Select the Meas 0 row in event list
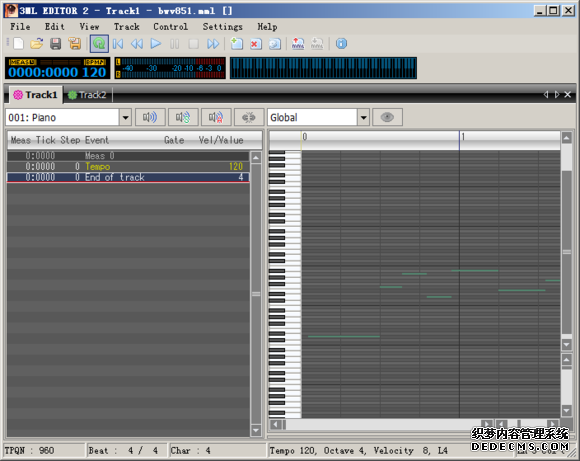 coord(128,156)
